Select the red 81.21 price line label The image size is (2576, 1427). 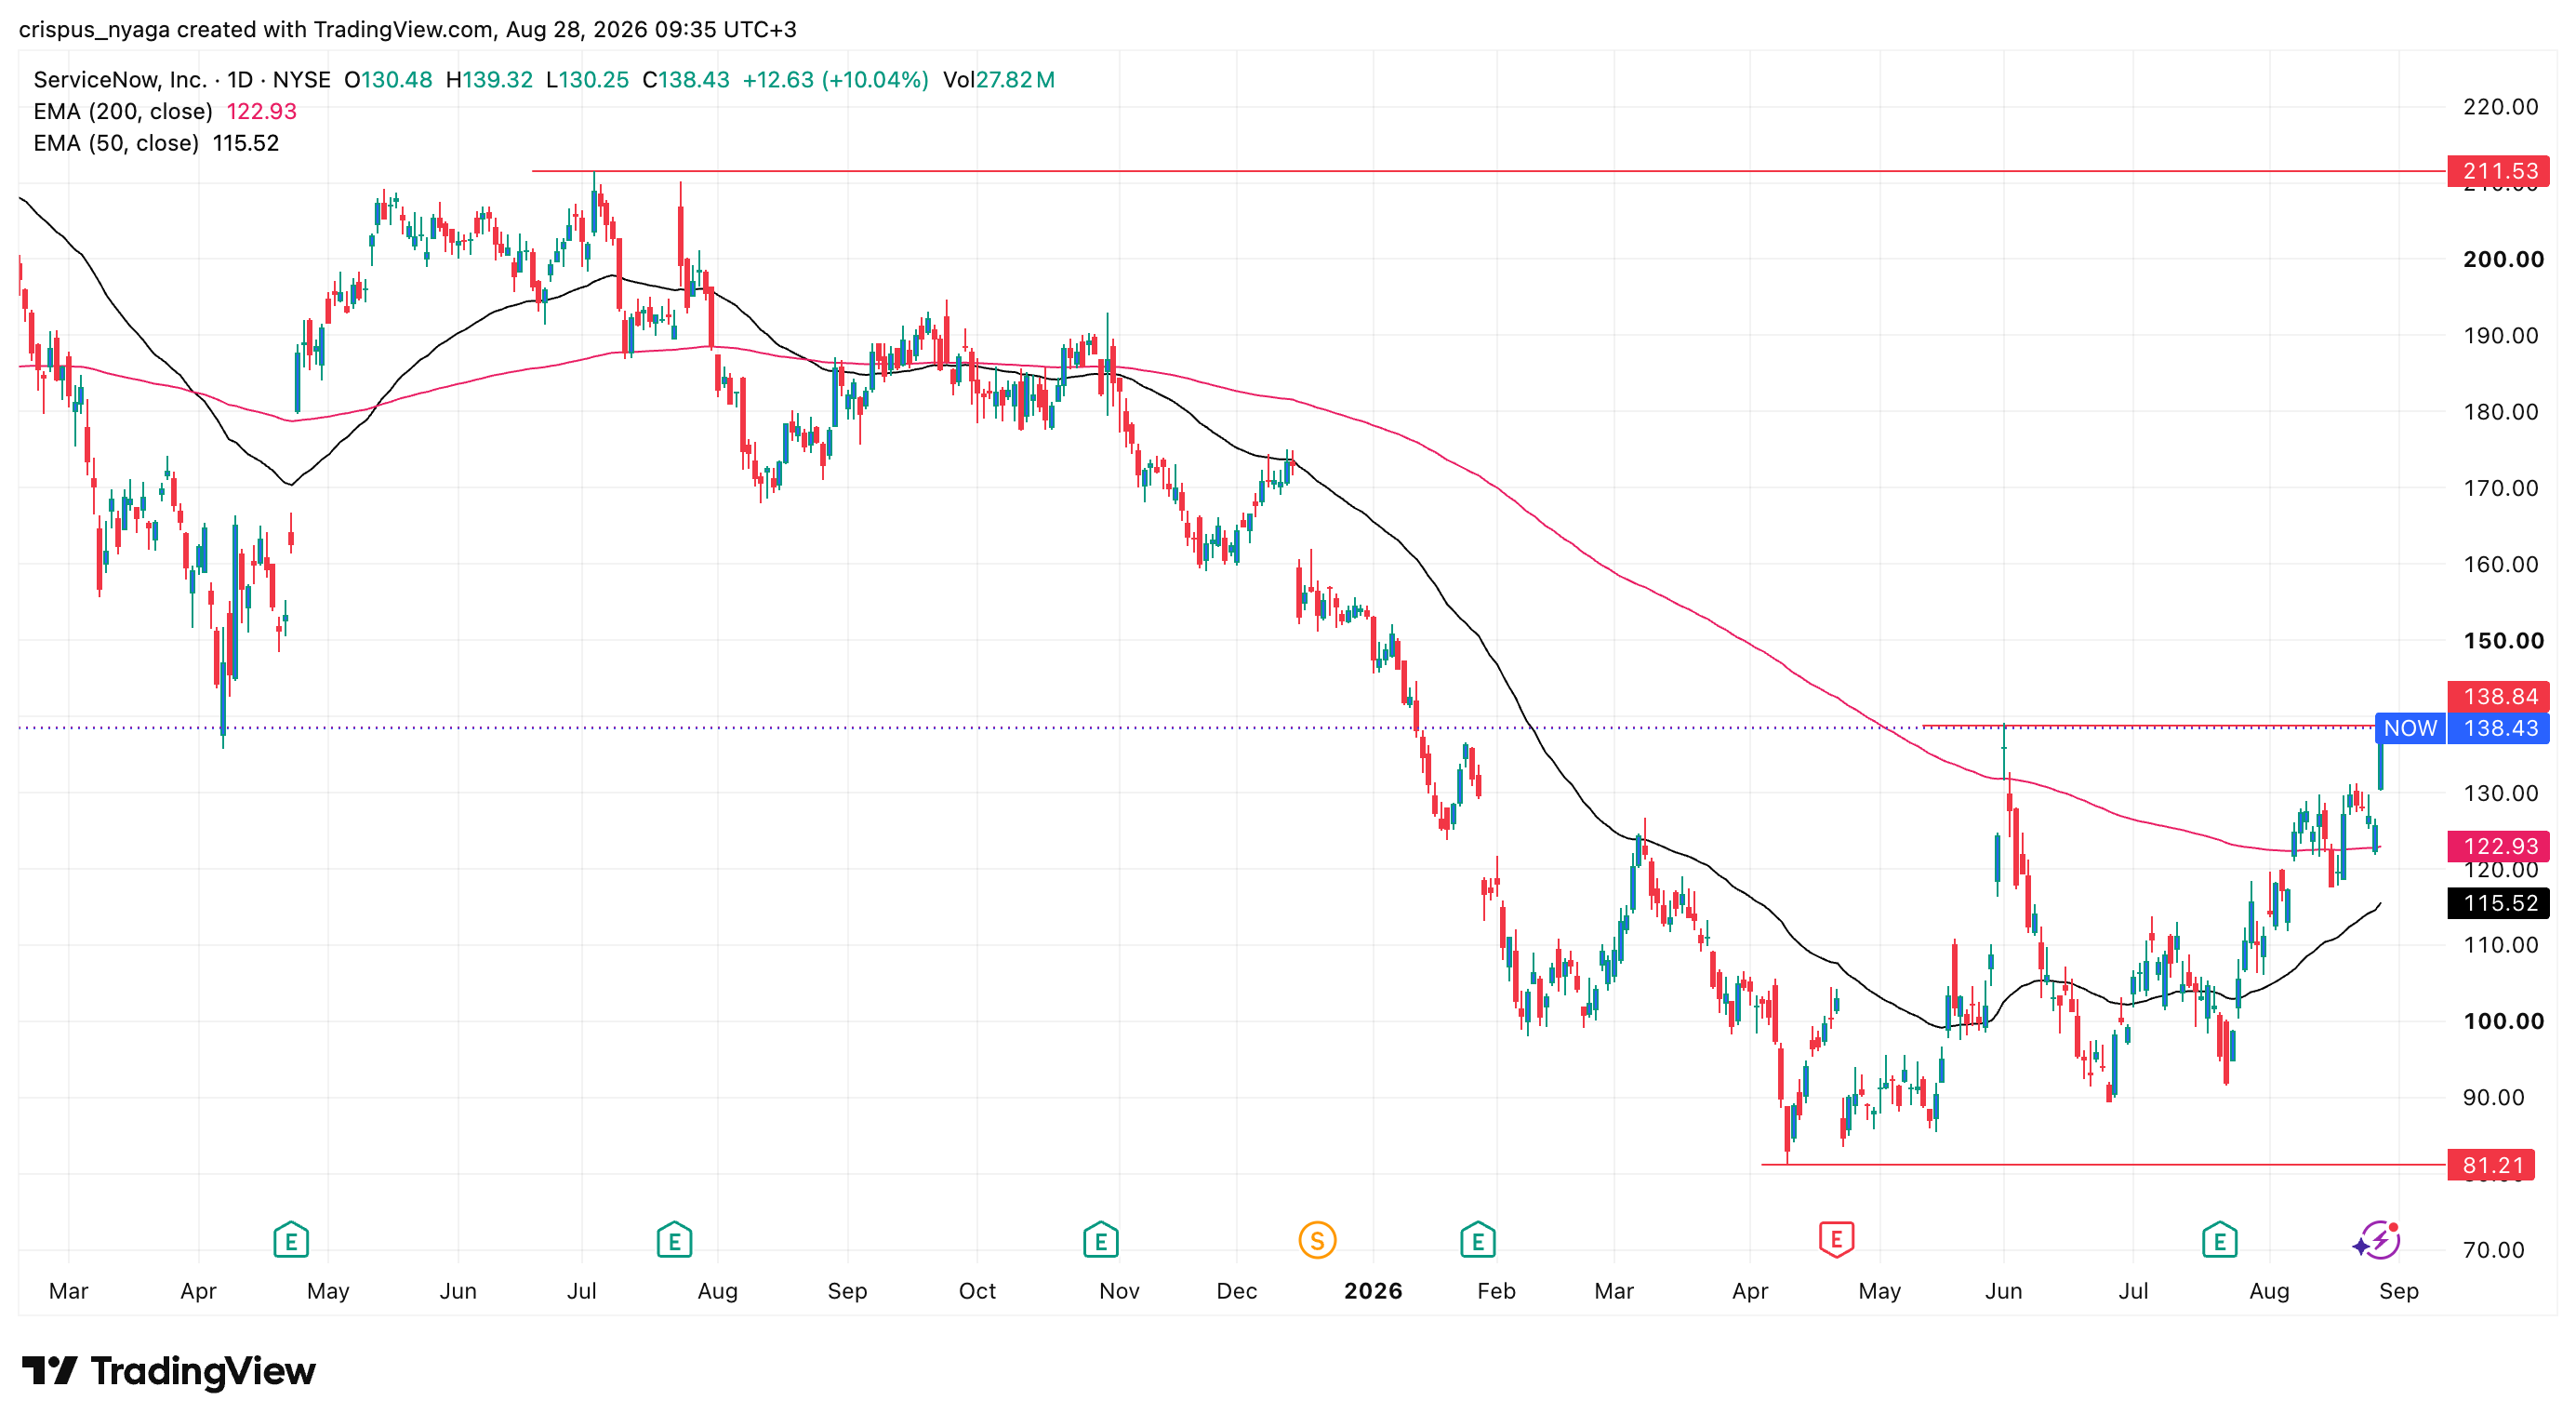pos(2491,1165)
